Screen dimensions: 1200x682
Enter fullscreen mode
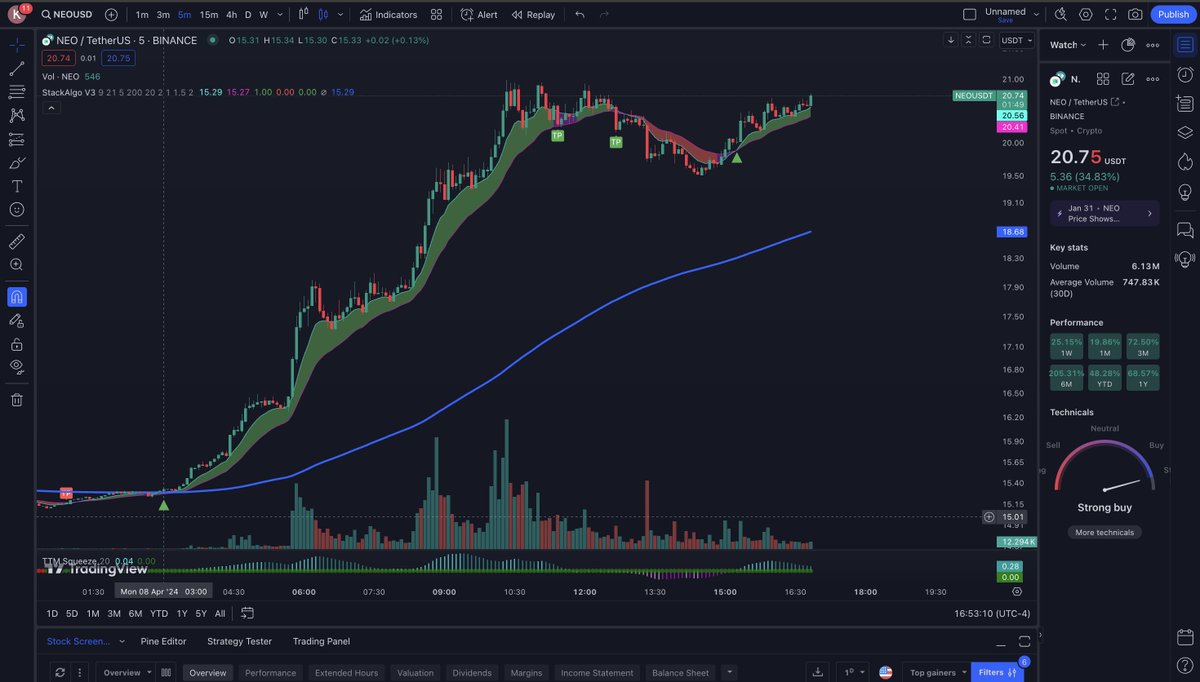tap(1110, 15)
